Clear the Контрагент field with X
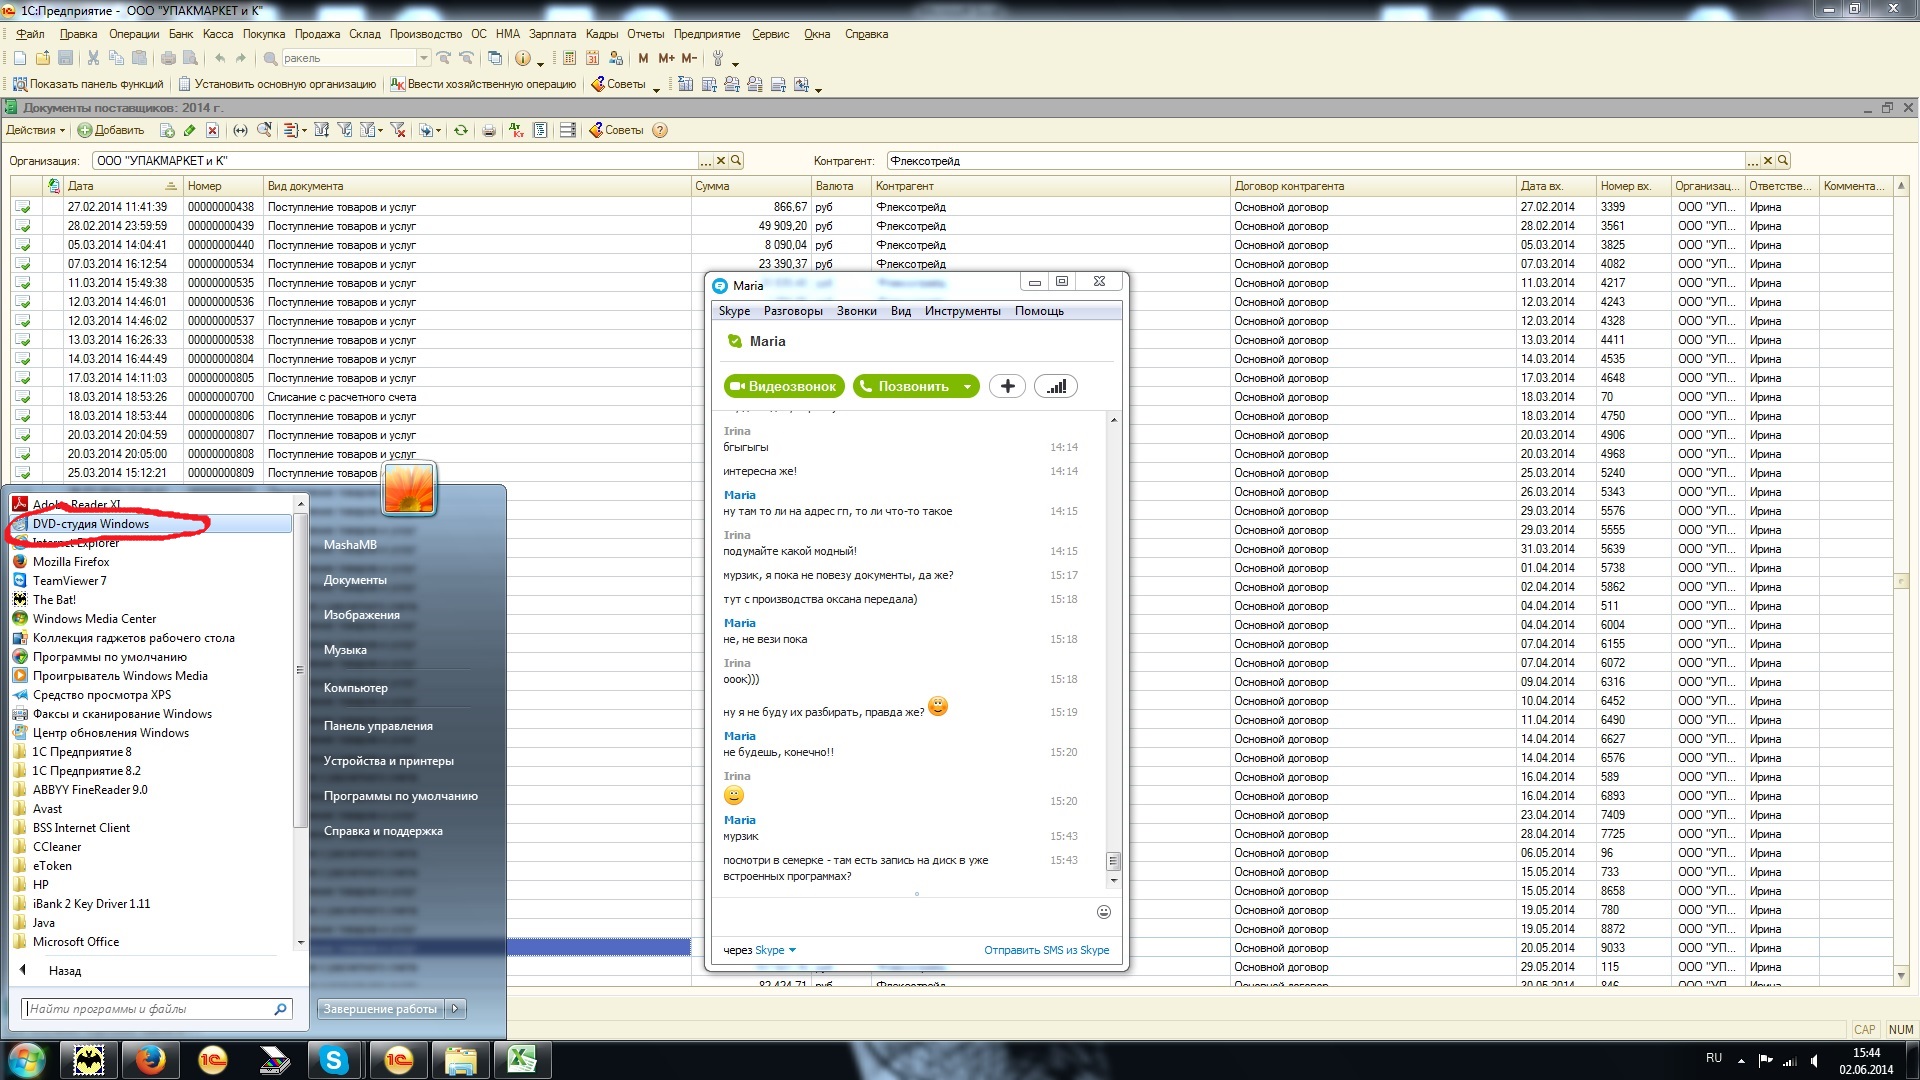Screen dimensions: 1920x1080 [1768, 161]
